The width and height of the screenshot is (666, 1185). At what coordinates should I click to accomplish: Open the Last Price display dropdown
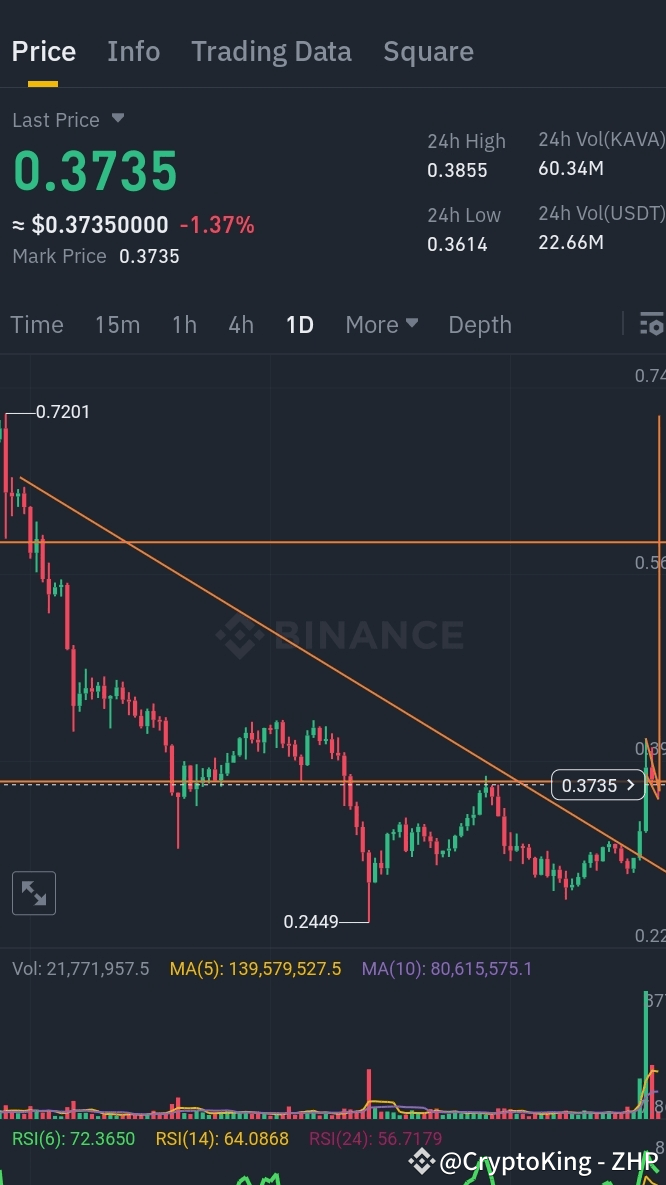tap(68, 119)
